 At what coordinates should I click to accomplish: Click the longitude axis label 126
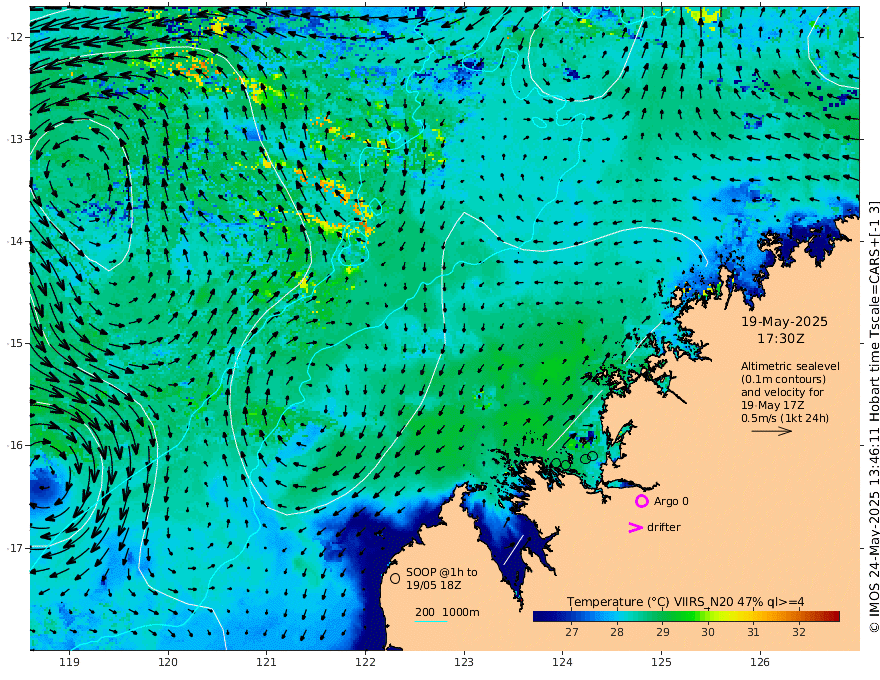(760, 662)
